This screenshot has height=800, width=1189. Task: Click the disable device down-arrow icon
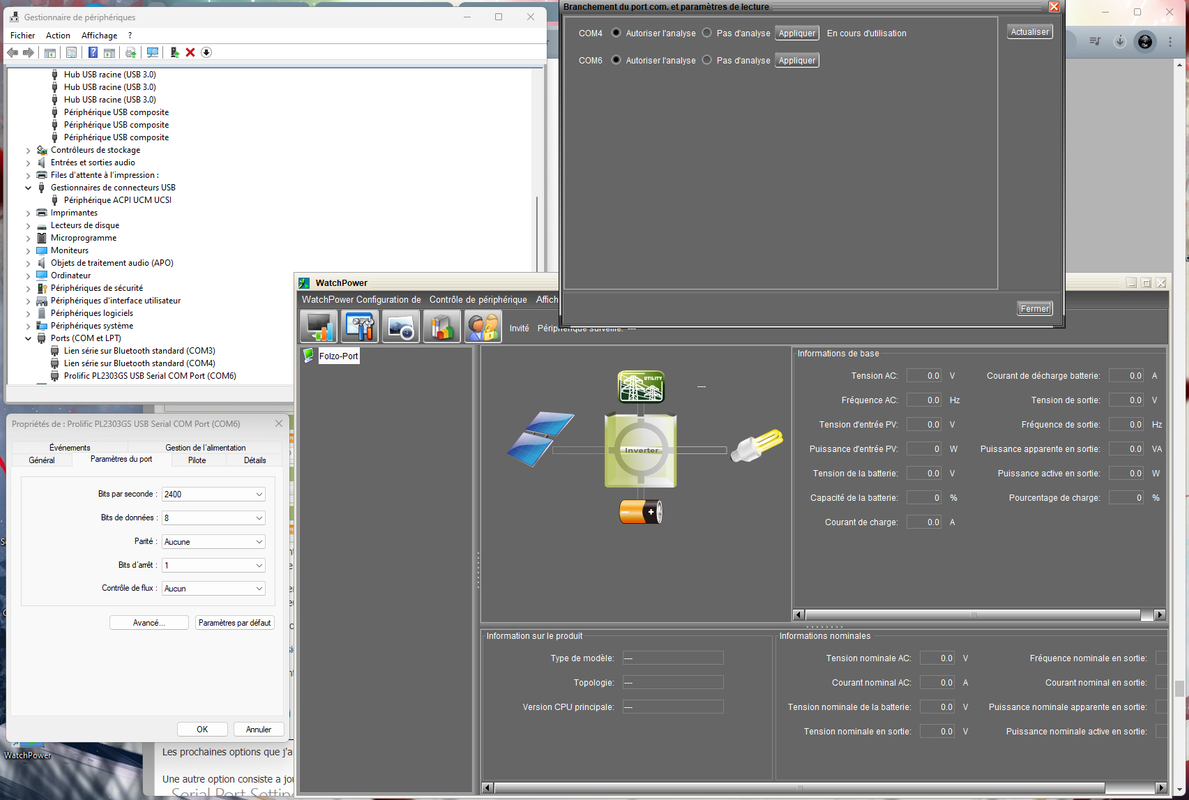click(205, 52)
